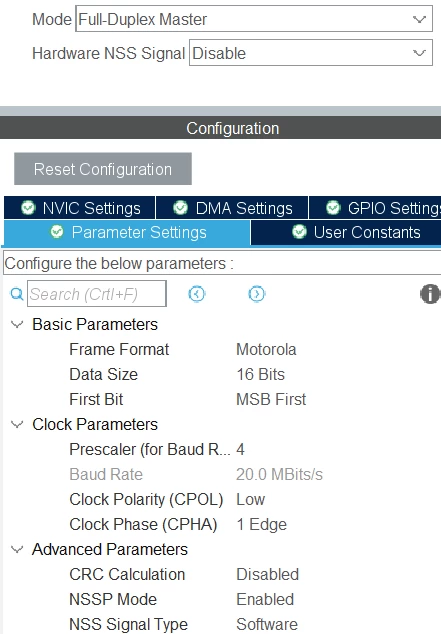Viewport: 441px width, 634px height.
Task: Open the parameter info icon
Action: (x=430, y=294)
